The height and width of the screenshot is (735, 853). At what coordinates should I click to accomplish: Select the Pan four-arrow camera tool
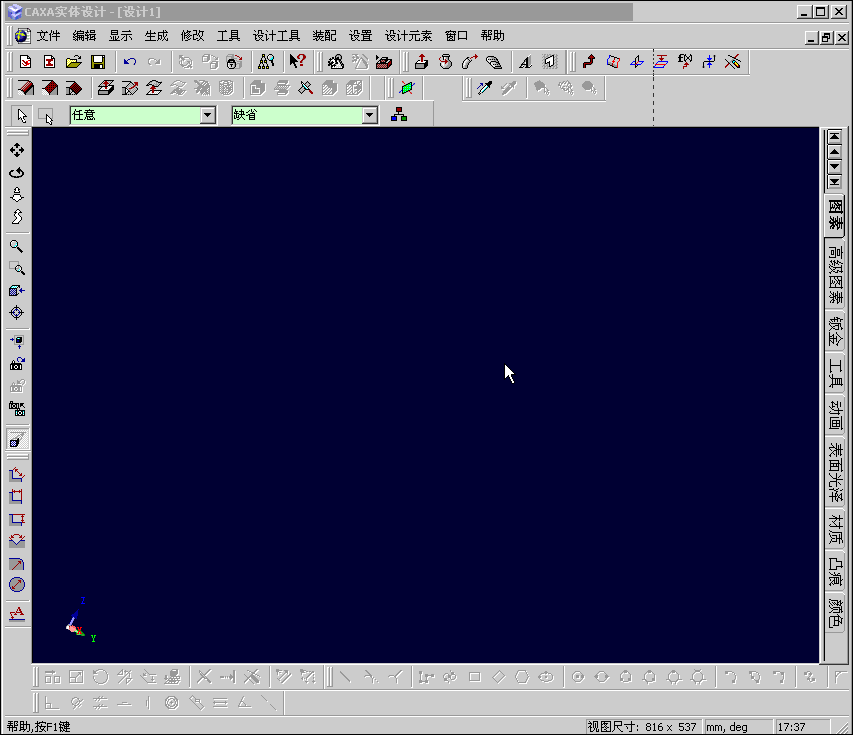(17, 150)
